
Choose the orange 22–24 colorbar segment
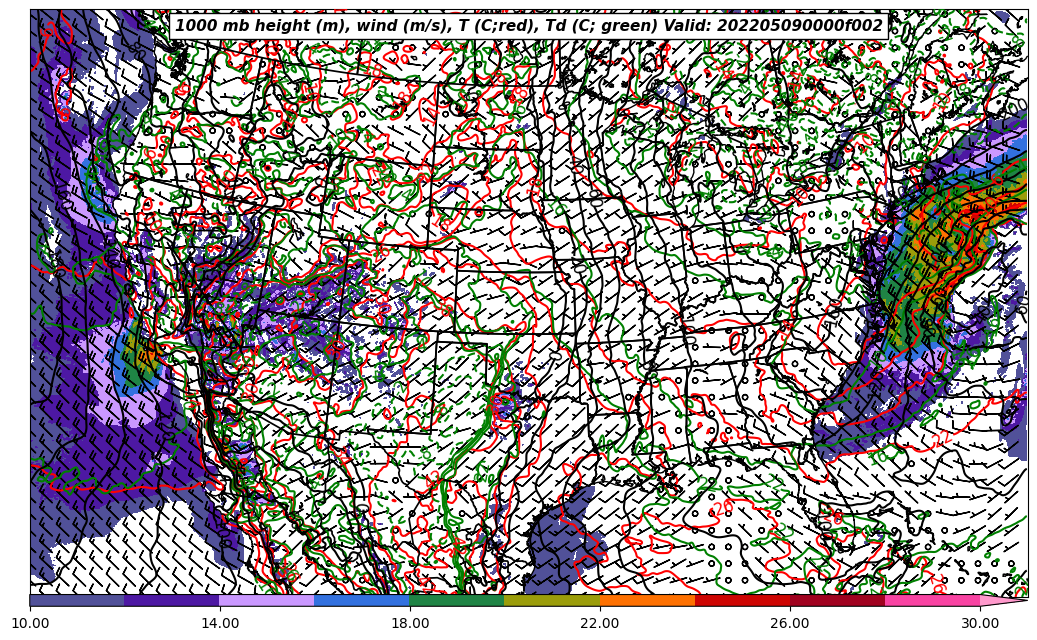[647, 600]
